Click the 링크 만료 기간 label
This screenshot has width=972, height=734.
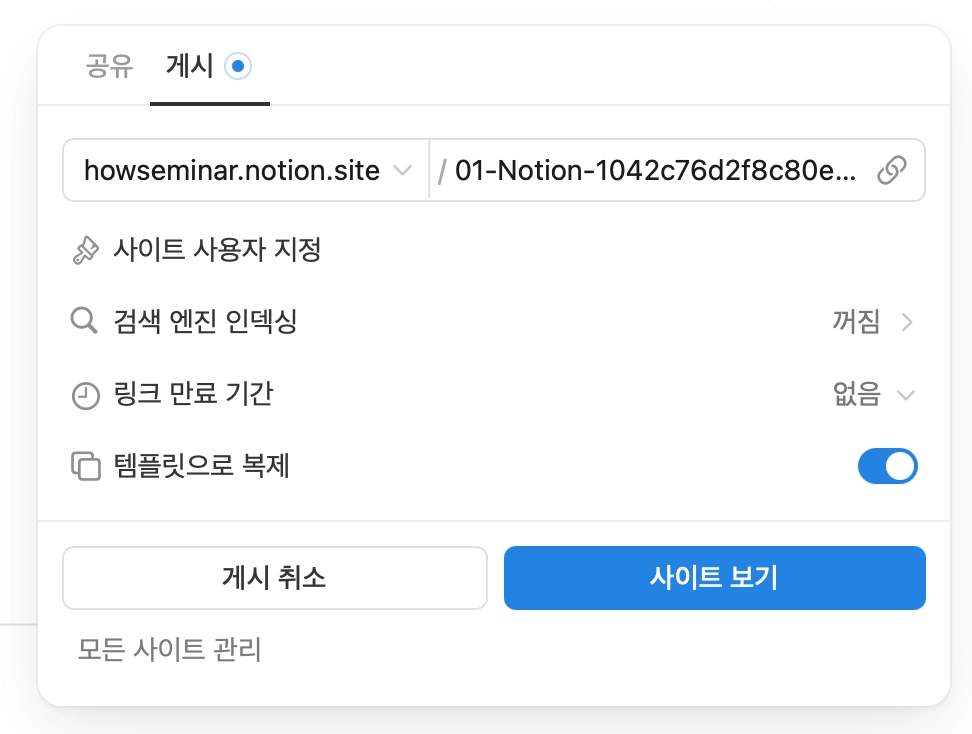(193, 394)
